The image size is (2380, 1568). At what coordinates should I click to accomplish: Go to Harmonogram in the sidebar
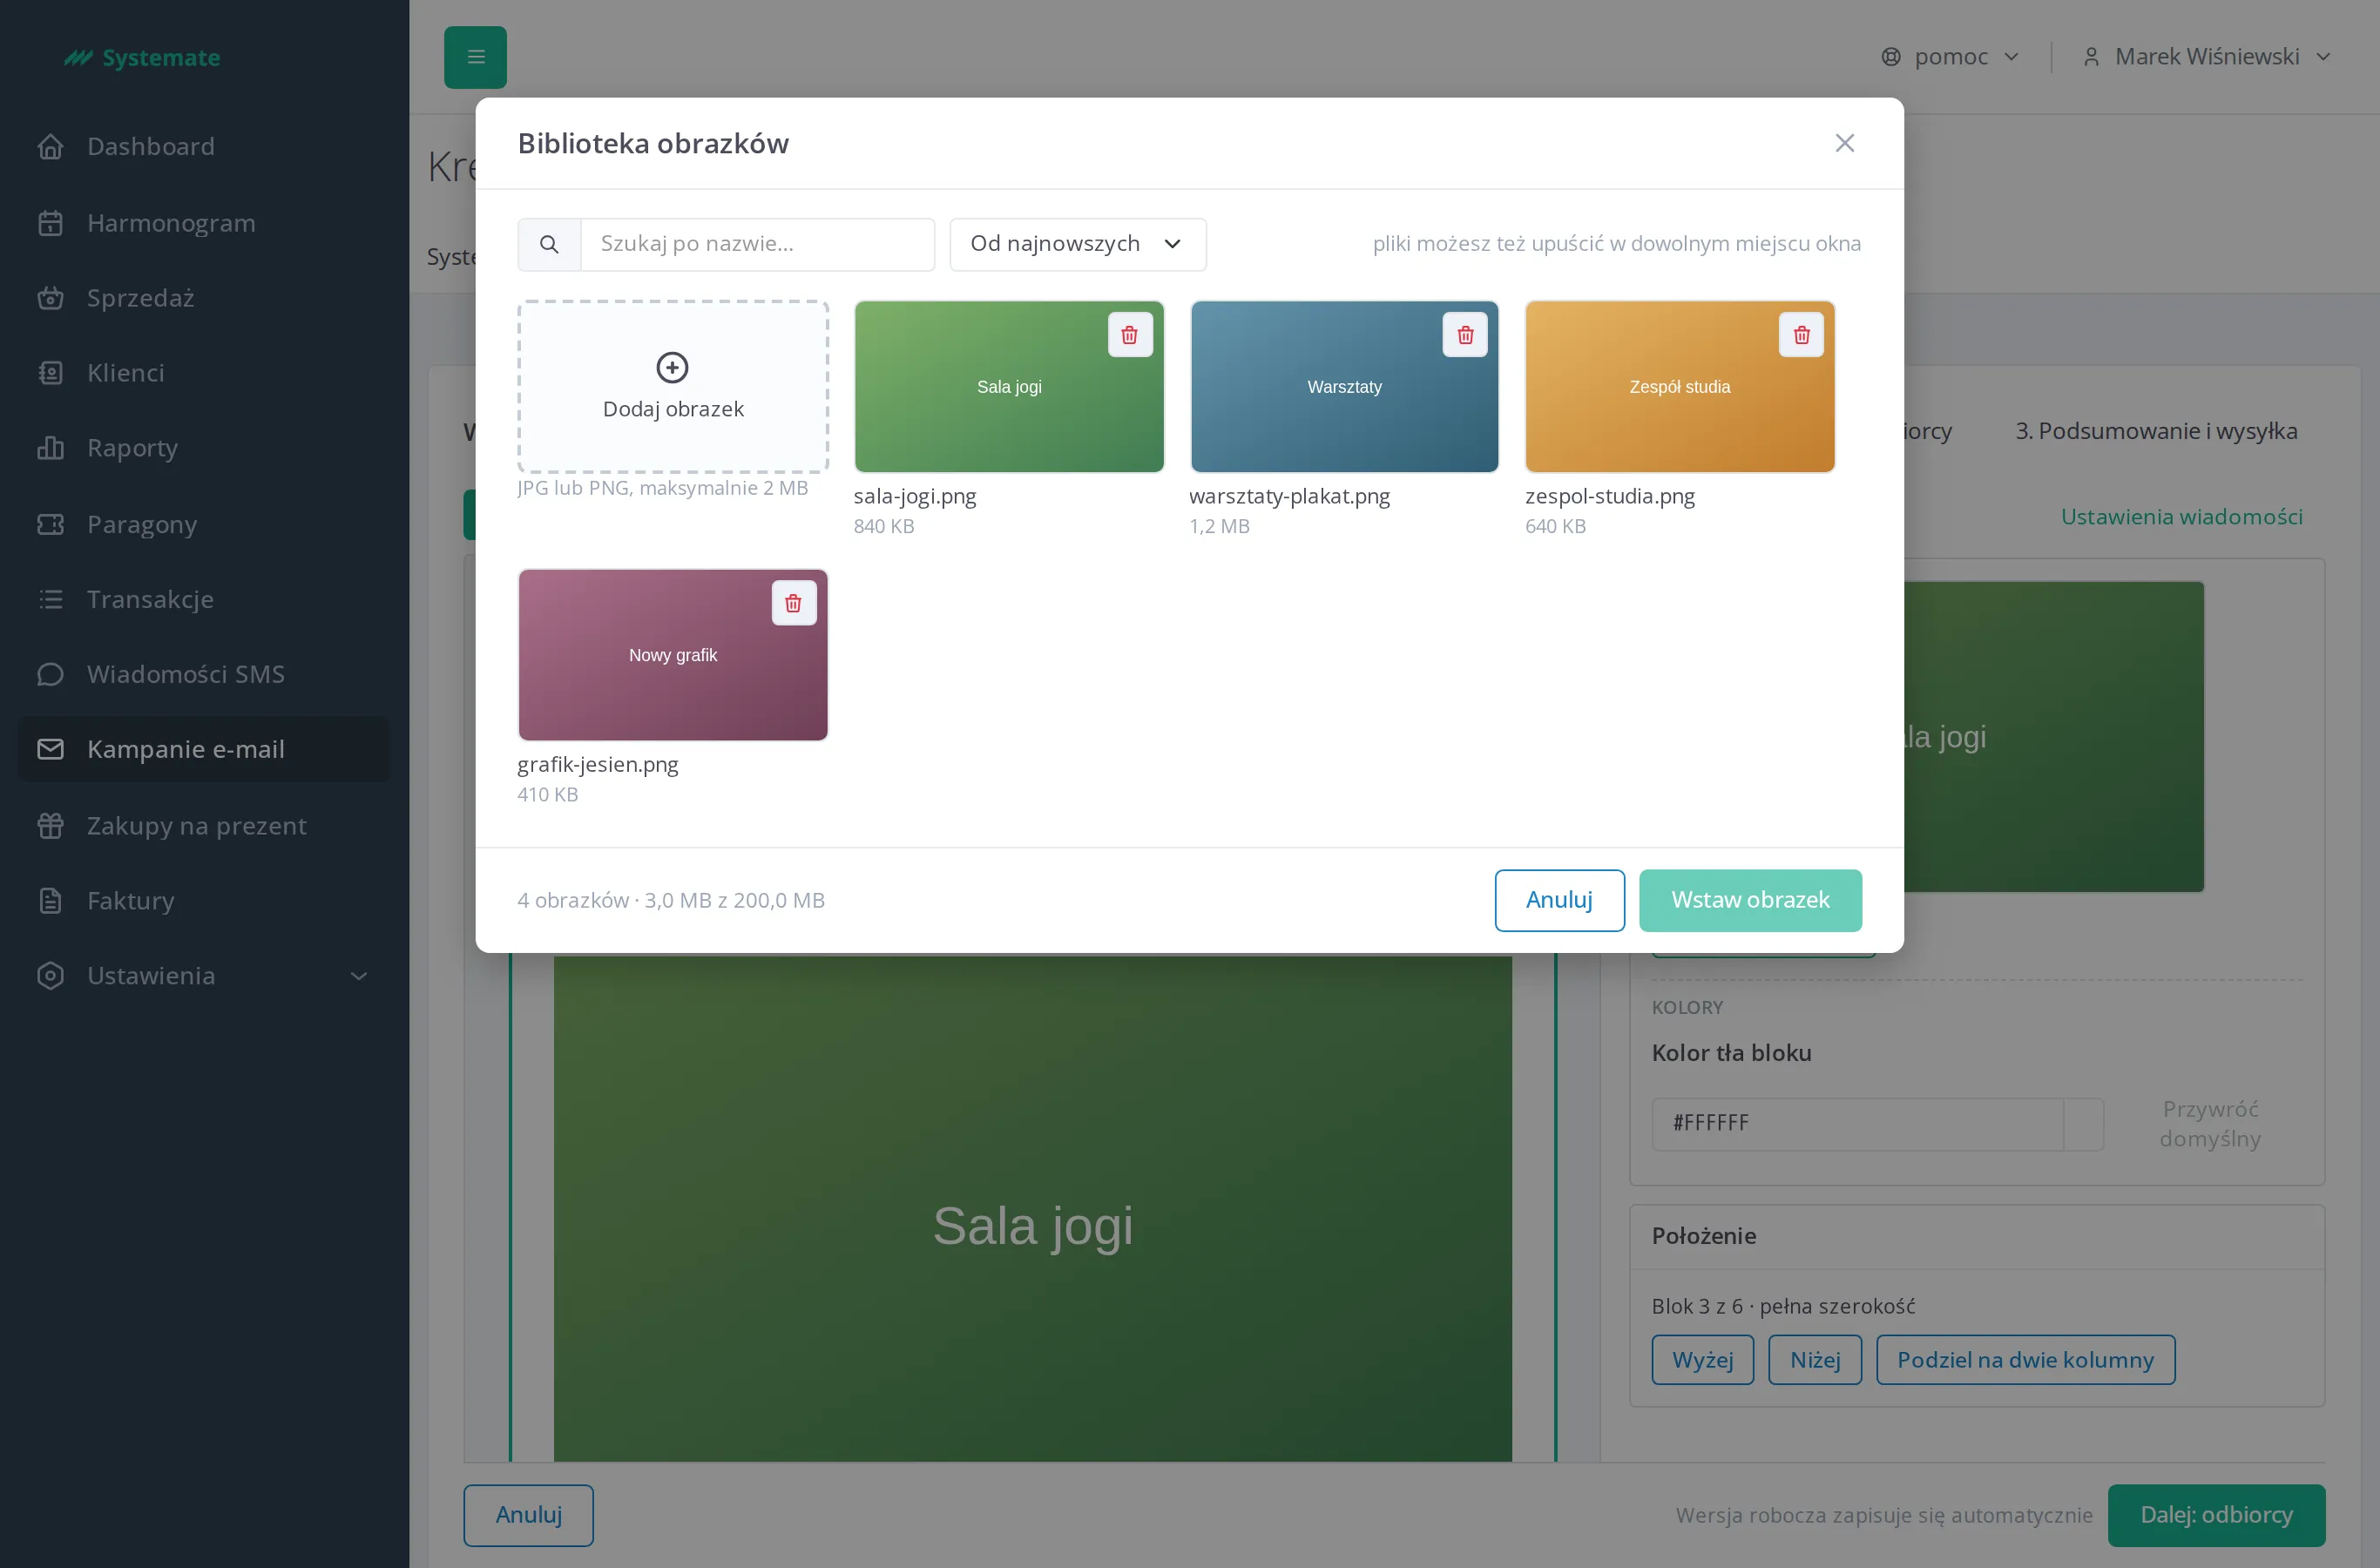(203, 222)
